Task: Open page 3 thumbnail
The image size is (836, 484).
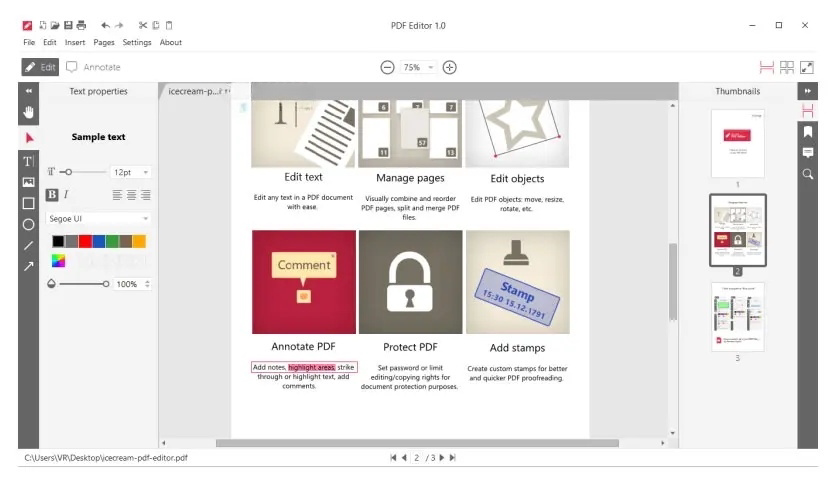Action: tap(738, 317)
